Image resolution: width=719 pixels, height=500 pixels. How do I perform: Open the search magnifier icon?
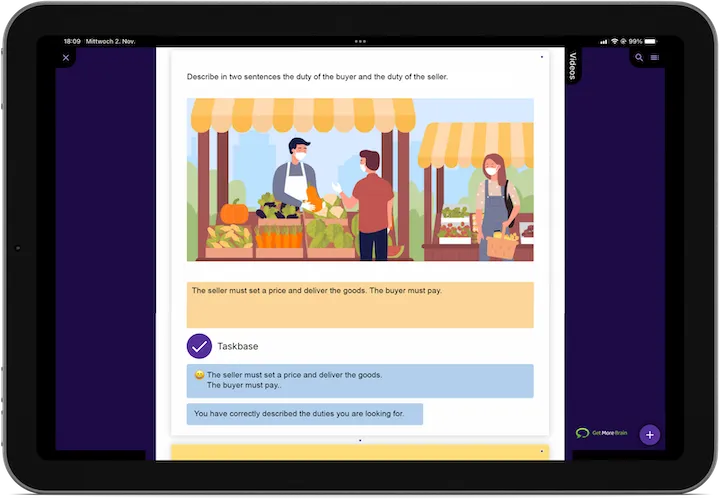tap(639, 57)
